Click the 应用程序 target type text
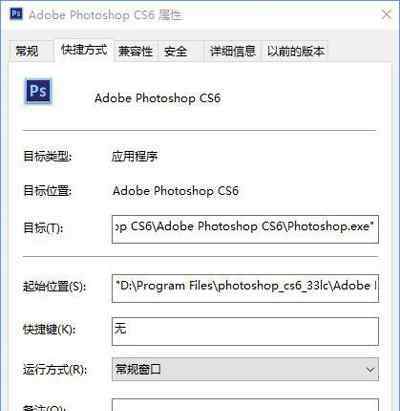Screen dimensions: 400x411 (134, 156)
